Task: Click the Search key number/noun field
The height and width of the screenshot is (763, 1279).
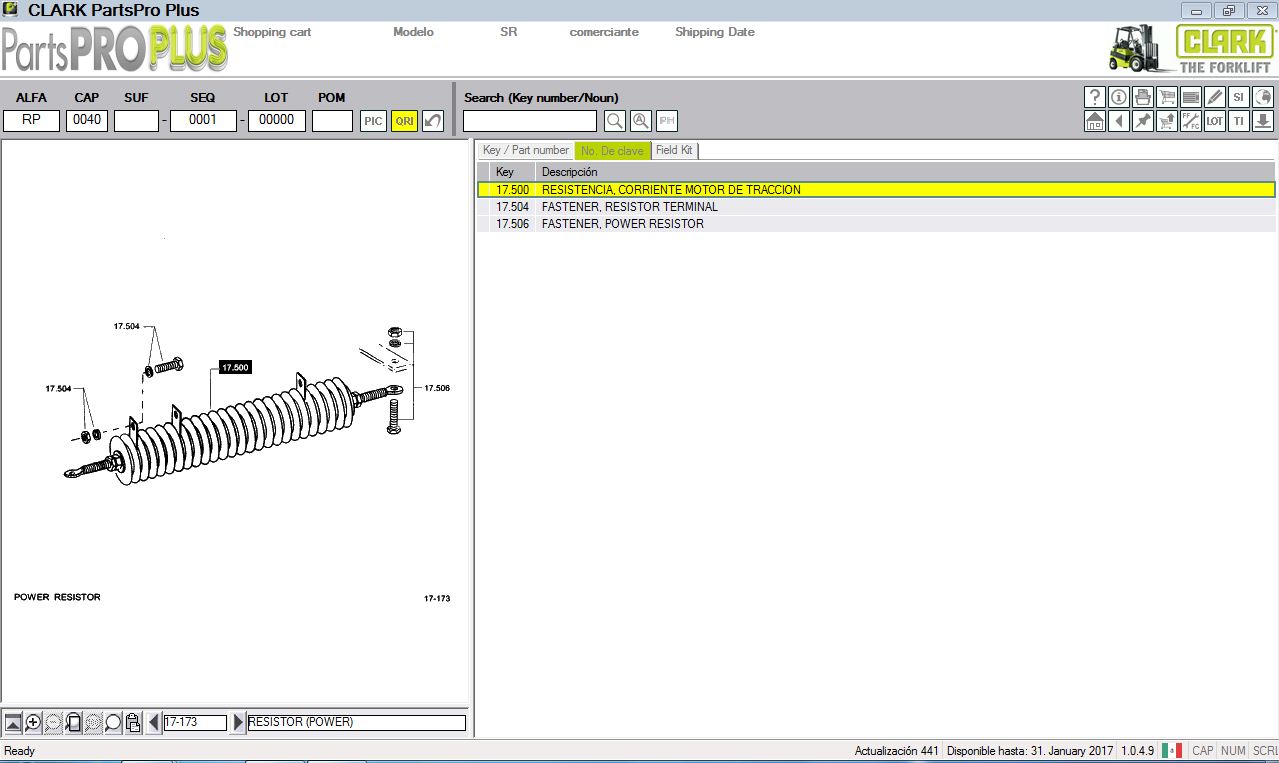Action: point(530,121)
